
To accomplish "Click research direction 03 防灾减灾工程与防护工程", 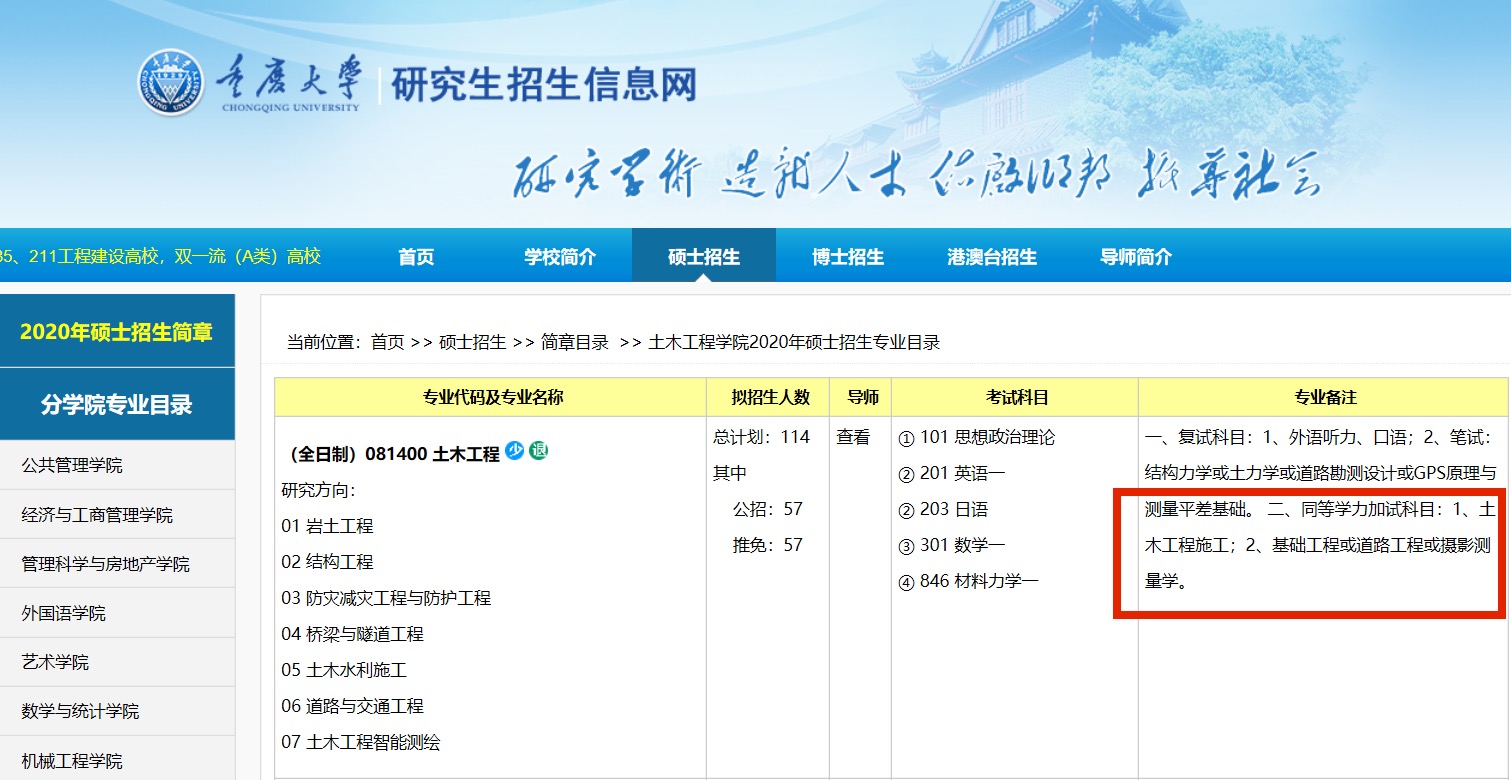I will (x=386, y=598).
